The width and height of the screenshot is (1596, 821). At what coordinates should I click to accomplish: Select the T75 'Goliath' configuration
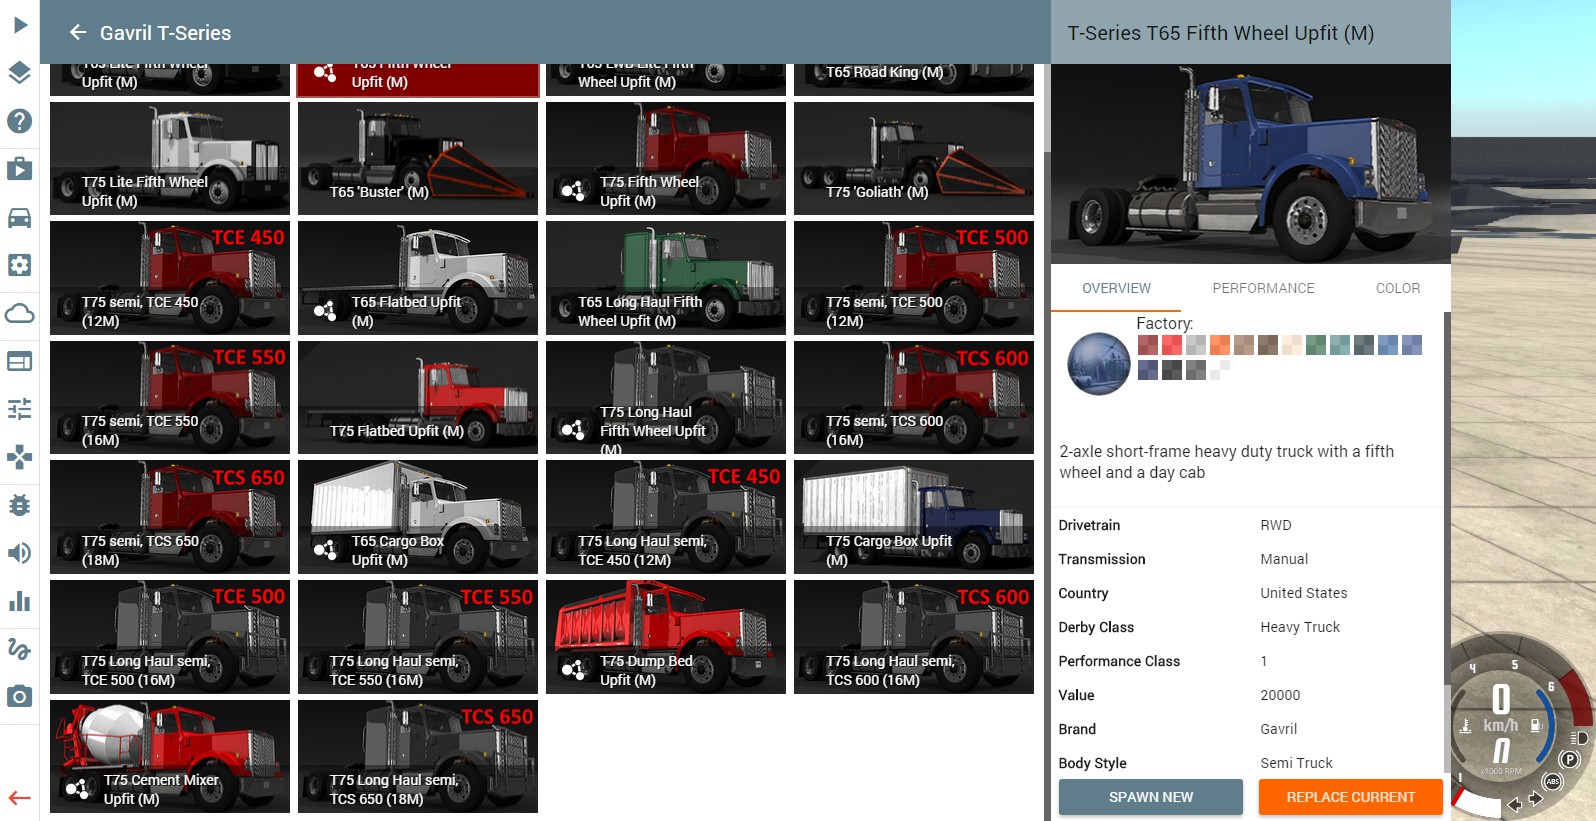tap(914, 158)
